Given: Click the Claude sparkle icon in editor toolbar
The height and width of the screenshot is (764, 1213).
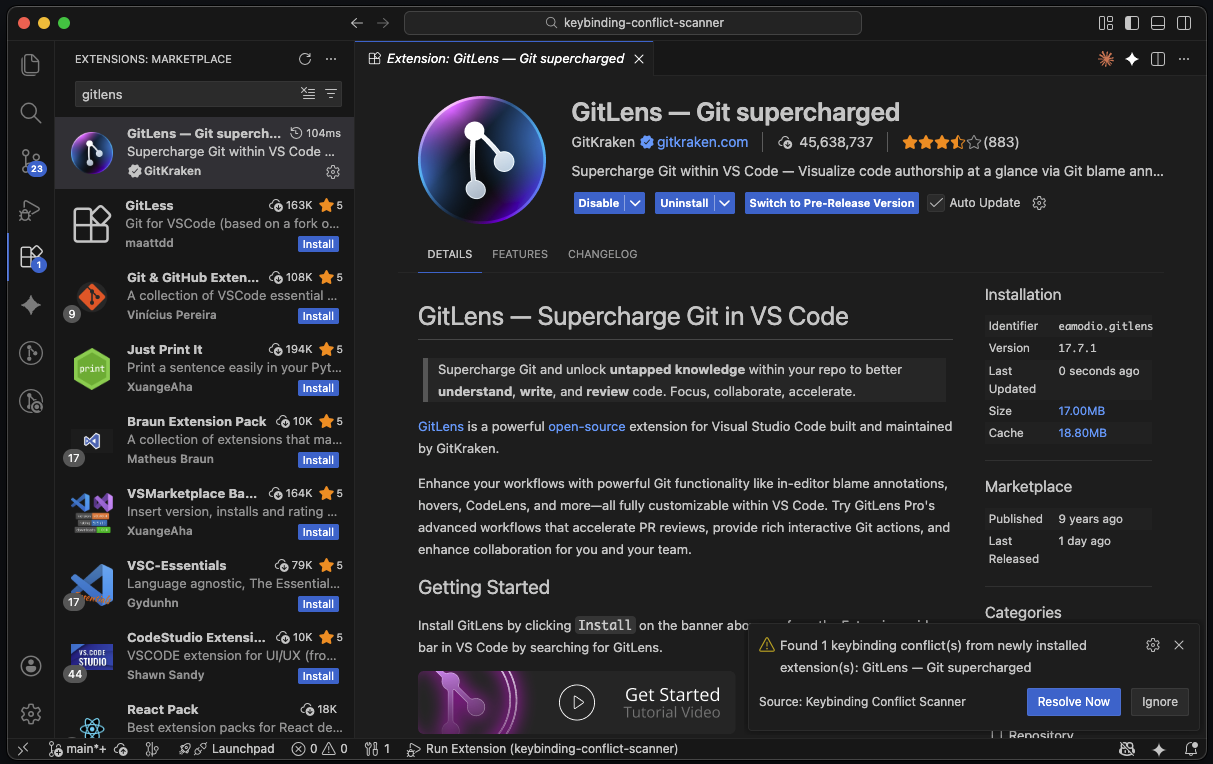Looking at the screenshot, I should 1106,59.
